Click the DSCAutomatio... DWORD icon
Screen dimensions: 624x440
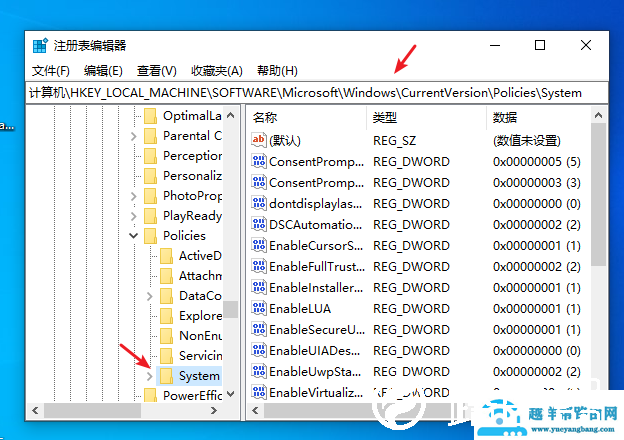259,224
